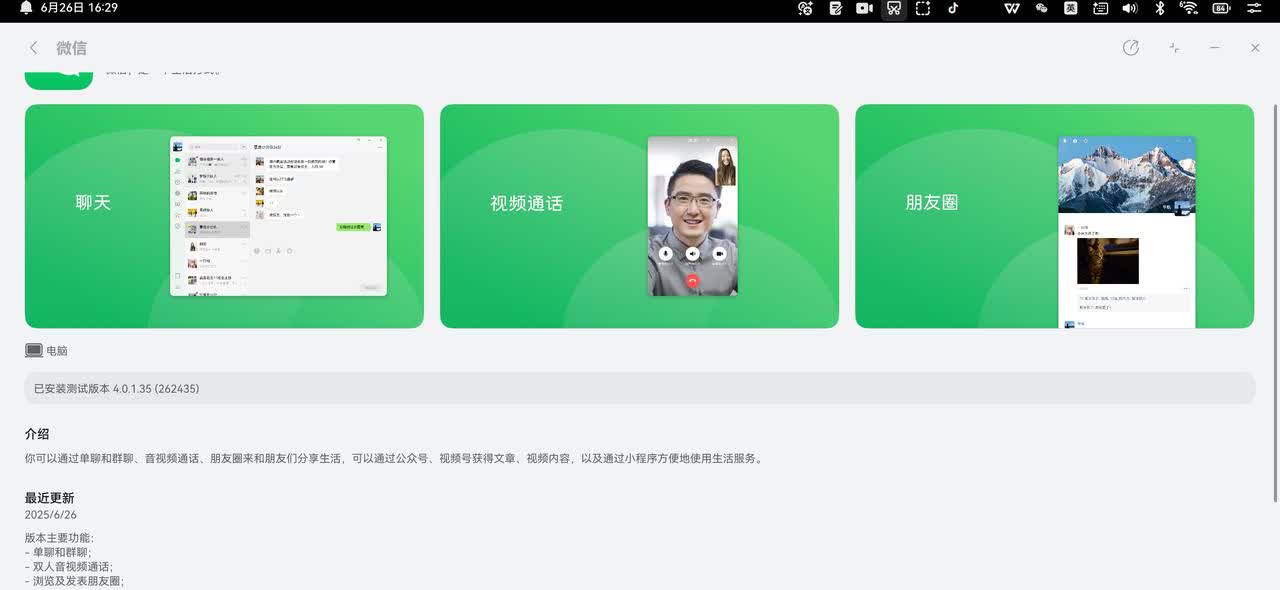The width and height of the screenshot is (1280, 590).
Task: Click the 最近更新 section heading
Action: [x=50, y=498]
